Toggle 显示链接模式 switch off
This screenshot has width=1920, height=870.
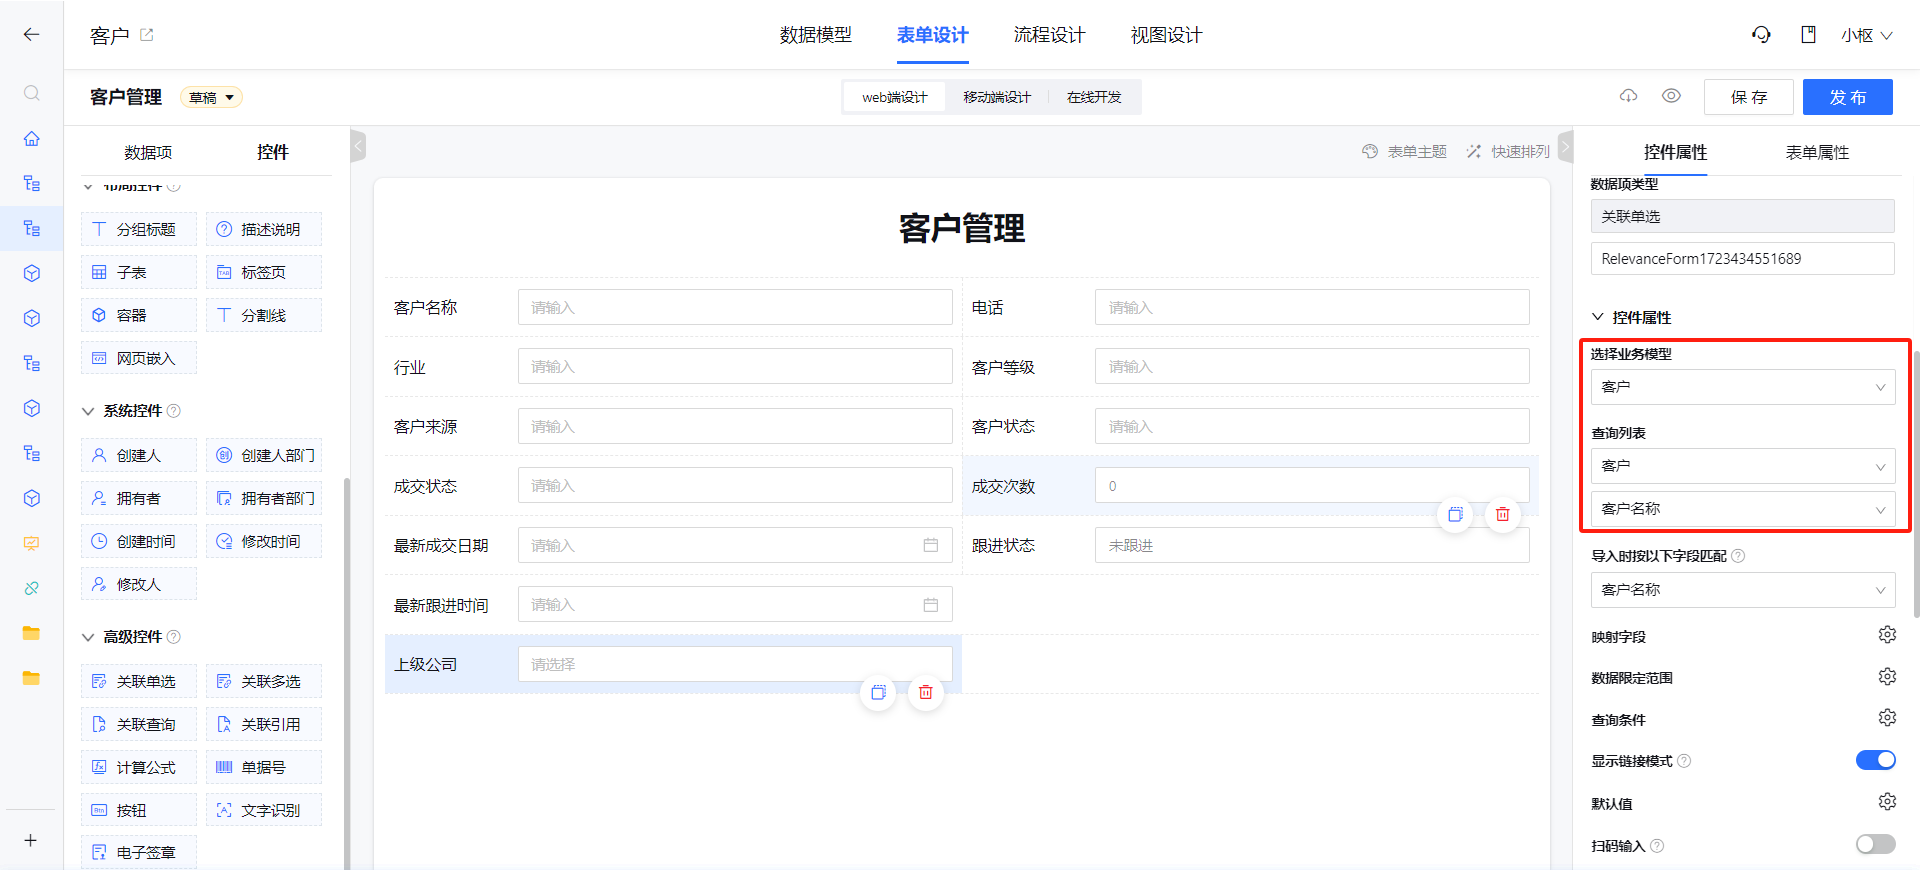point(1875,760)
